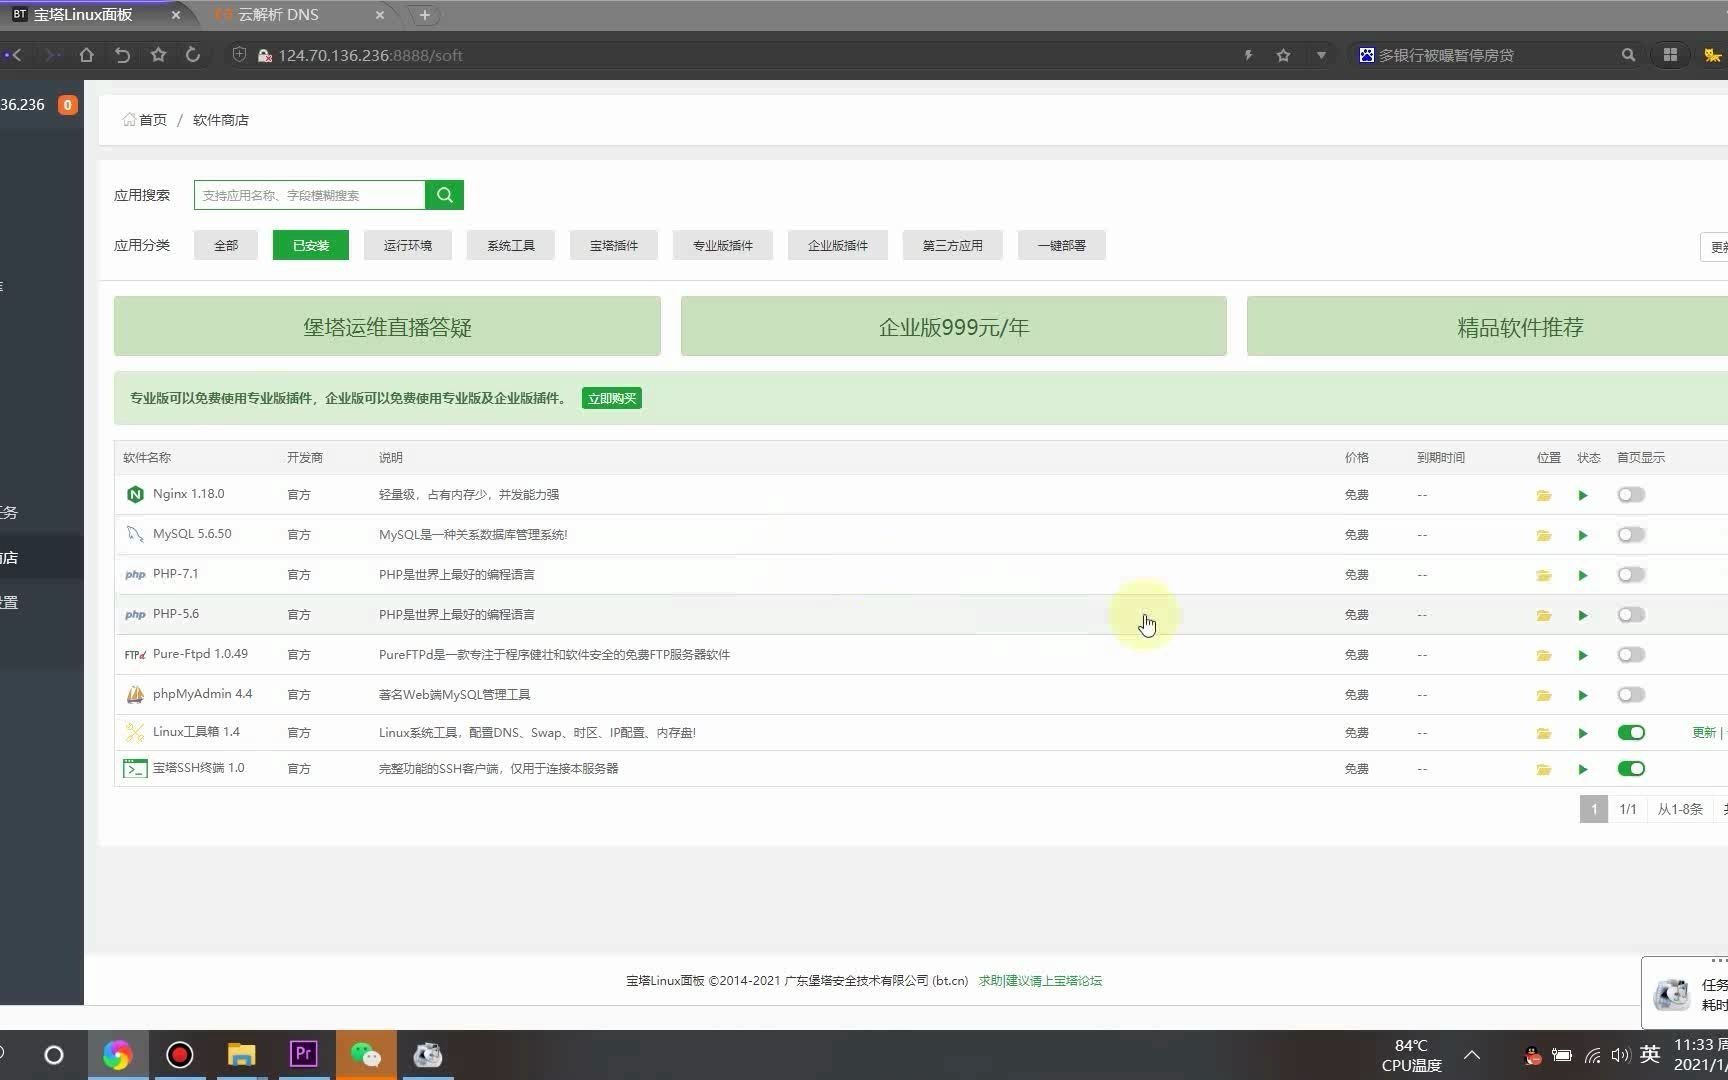Image resolution: width=1728 pixels, height=1080 pixels.
Task: Click inside the 应用搜索 input field
Action: (x=310, y=195)
